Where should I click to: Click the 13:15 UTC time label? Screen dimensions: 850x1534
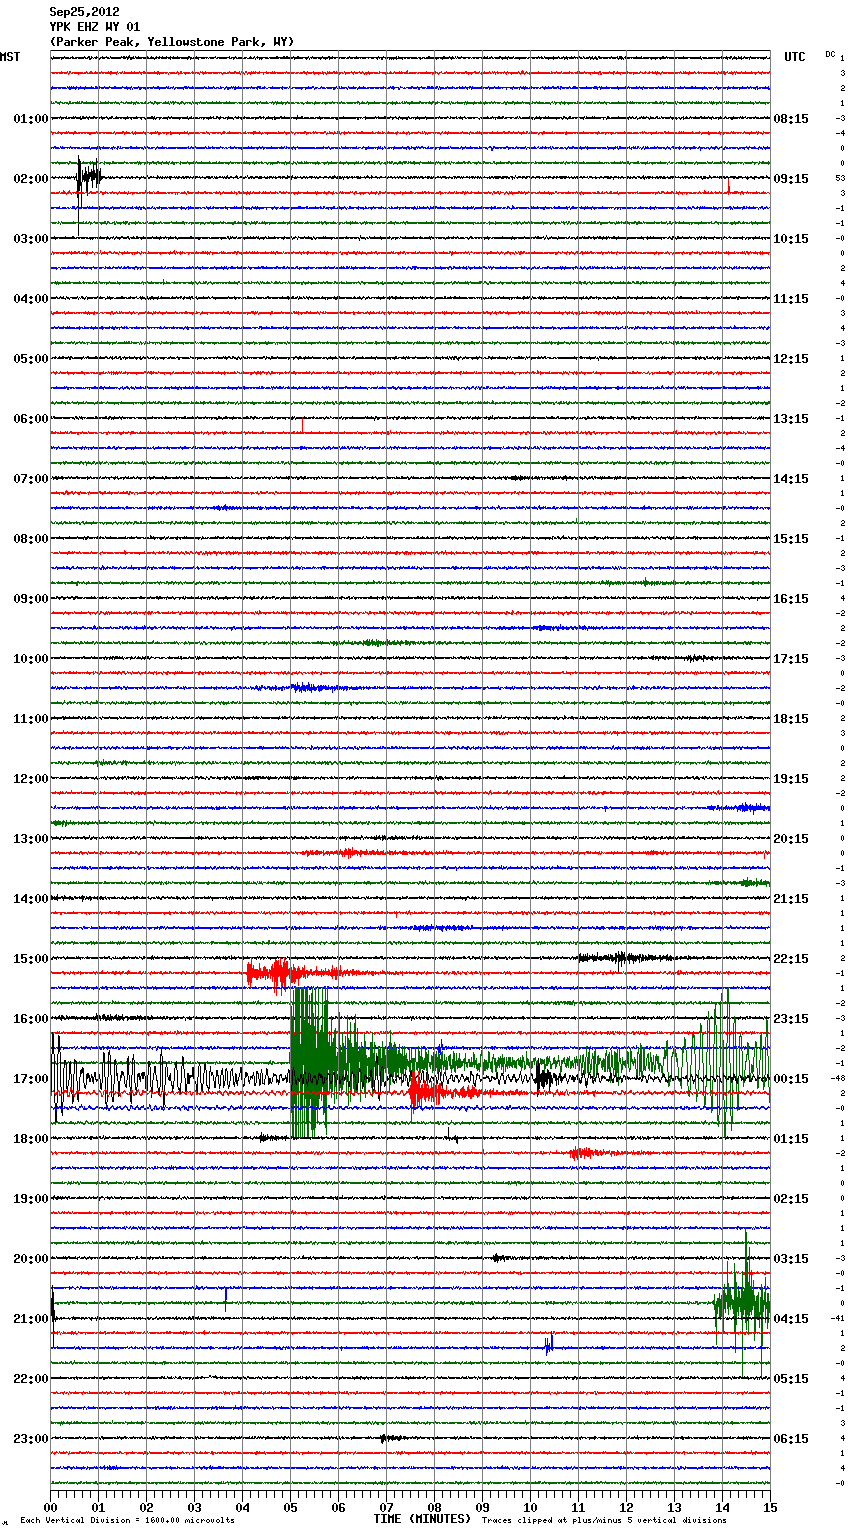791,419
